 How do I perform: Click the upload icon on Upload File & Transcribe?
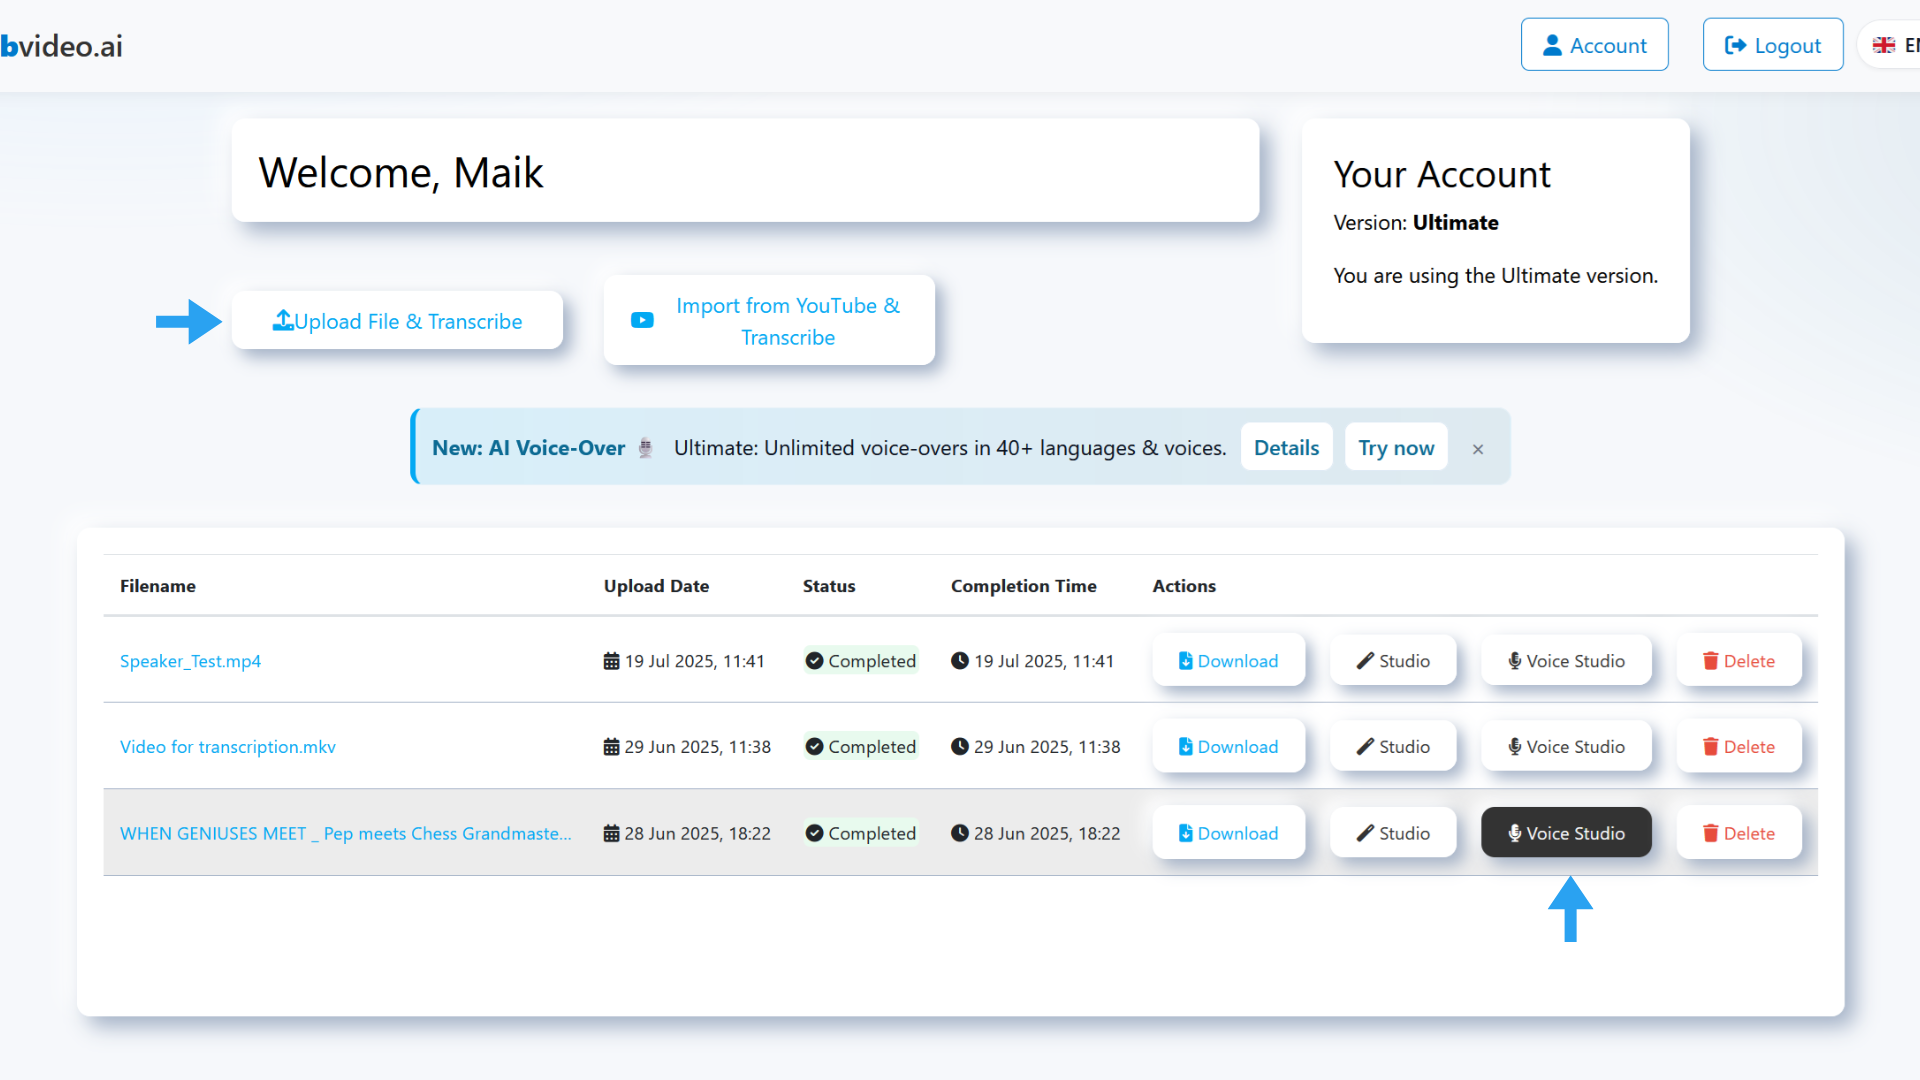coord(284,320)
